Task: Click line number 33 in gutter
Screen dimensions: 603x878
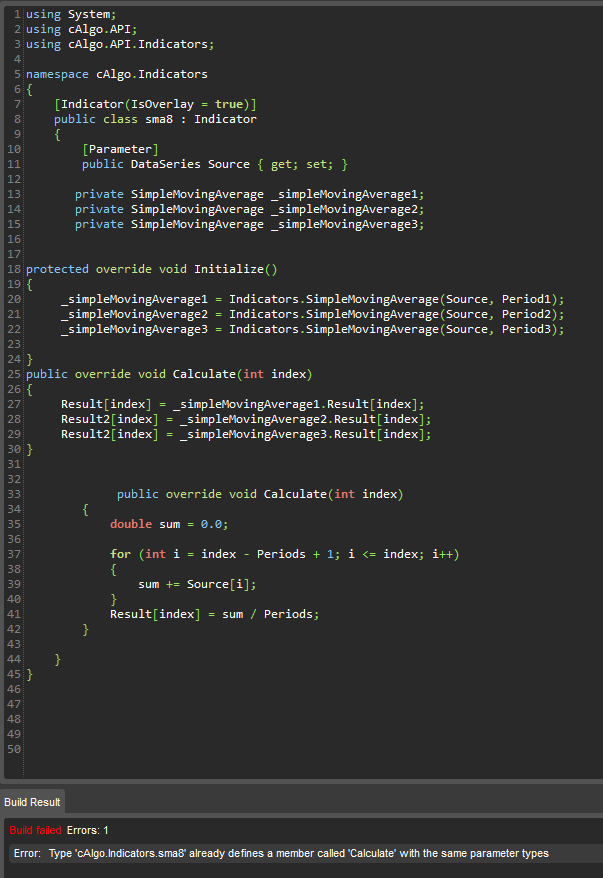Action: coord(14,494)
